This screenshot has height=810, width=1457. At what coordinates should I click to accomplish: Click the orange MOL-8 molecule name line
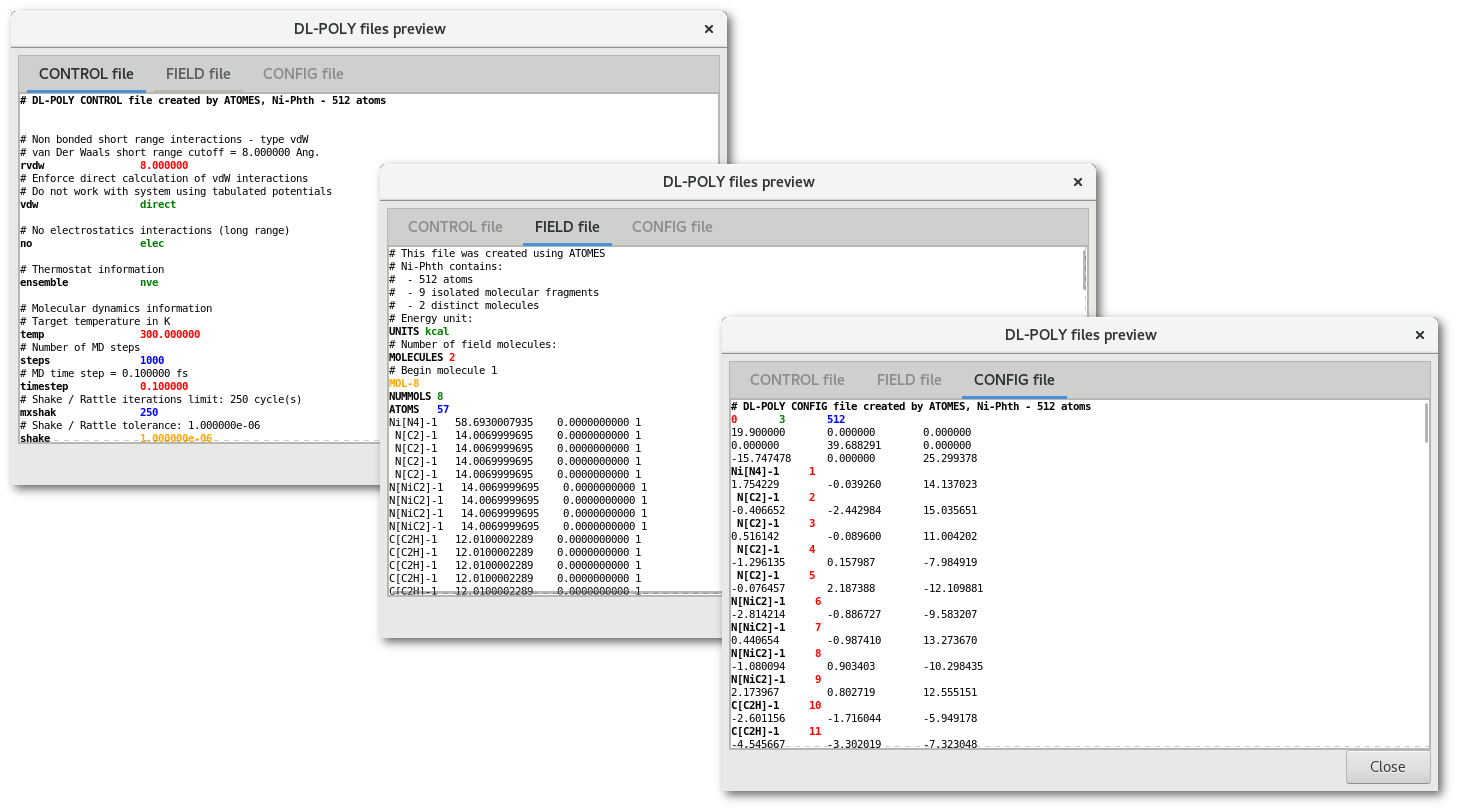[404, 383]
